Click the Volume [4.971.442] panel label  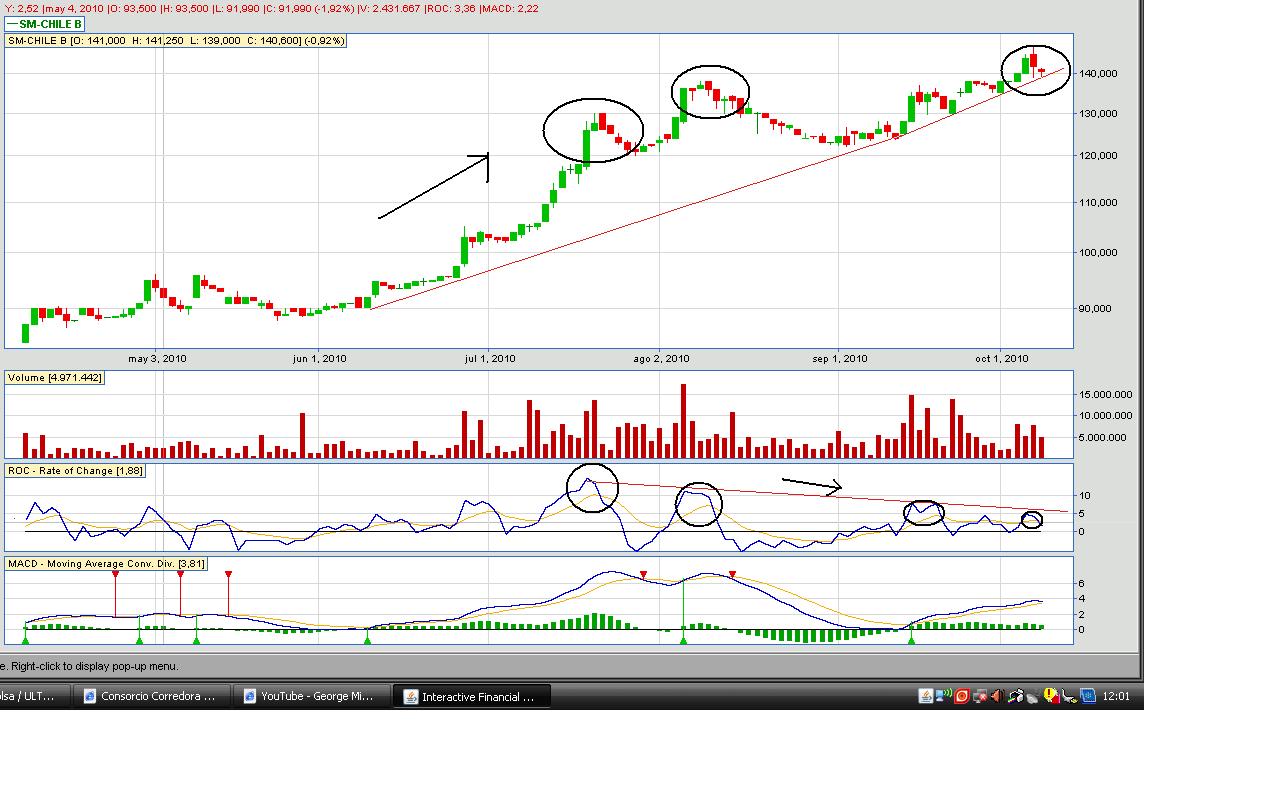pos(55,377)
